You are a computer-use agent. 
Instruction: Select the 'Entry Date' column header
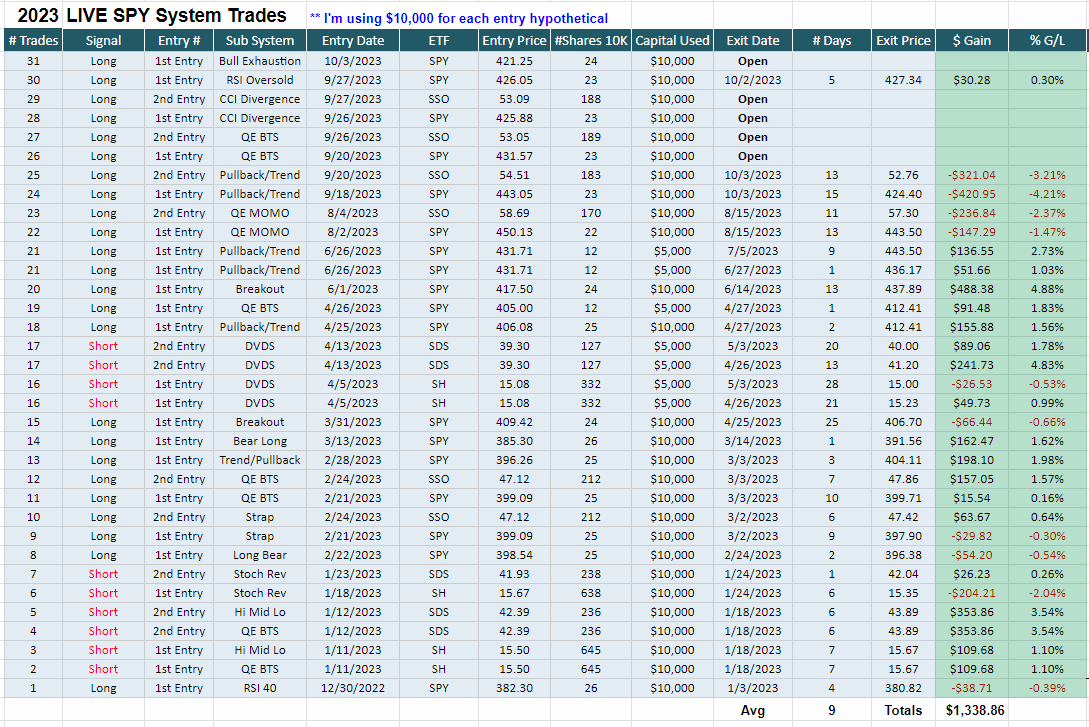(x=353, y=41)
